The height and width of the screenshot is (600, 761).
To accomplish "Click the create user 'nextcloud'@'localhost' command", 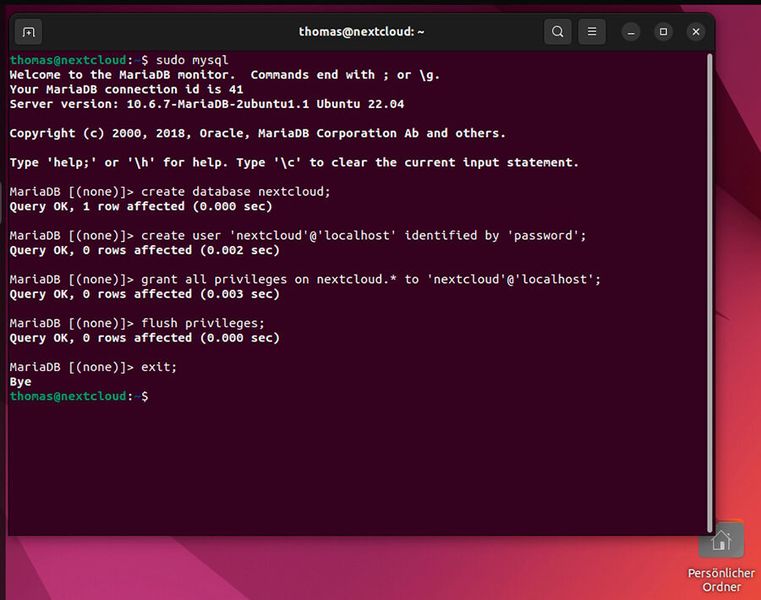I will [x=364, y=235].
